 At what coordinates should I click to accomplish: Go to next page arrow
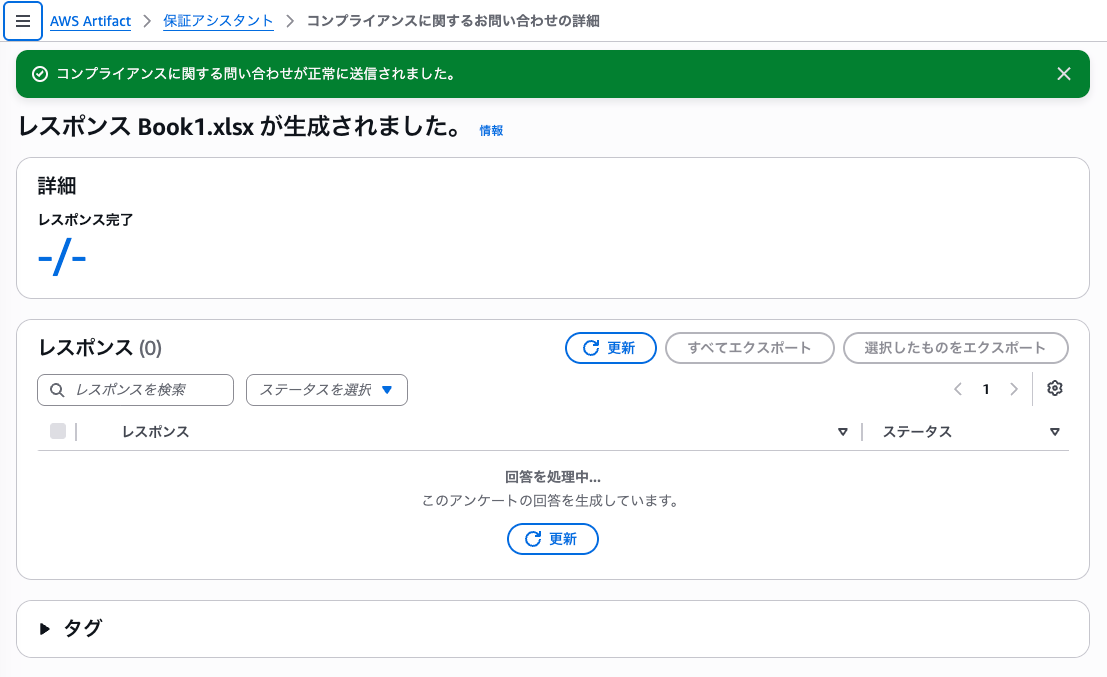coord(1014,389)
